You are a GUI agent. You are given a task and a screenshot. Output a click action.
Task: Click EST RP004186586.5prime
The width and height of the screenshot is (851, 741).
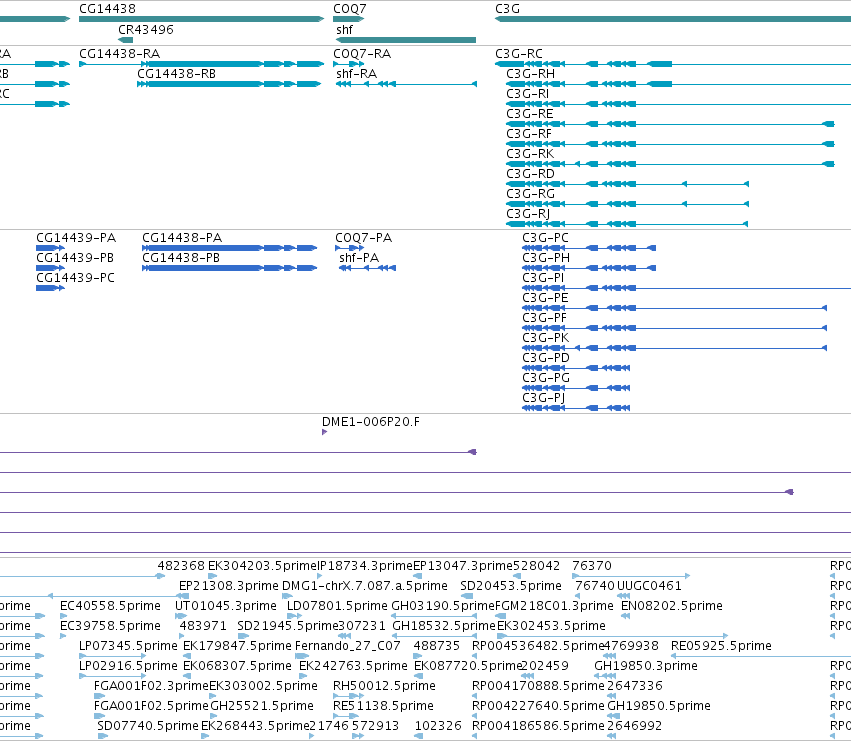pos(538,726)
